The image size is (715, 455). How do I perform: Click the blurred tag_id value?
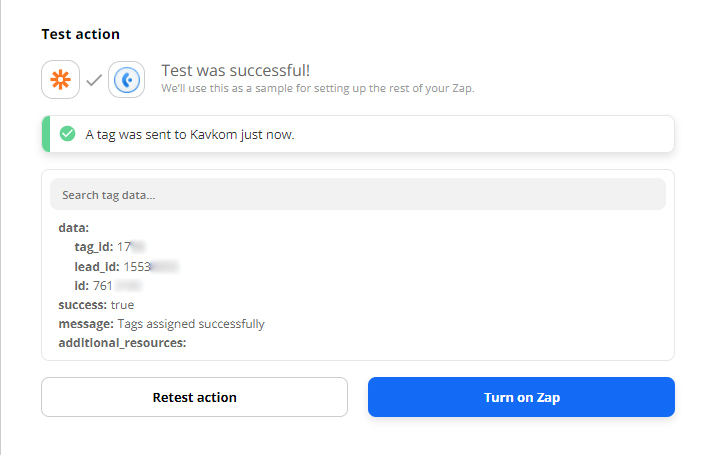(139, 247)
